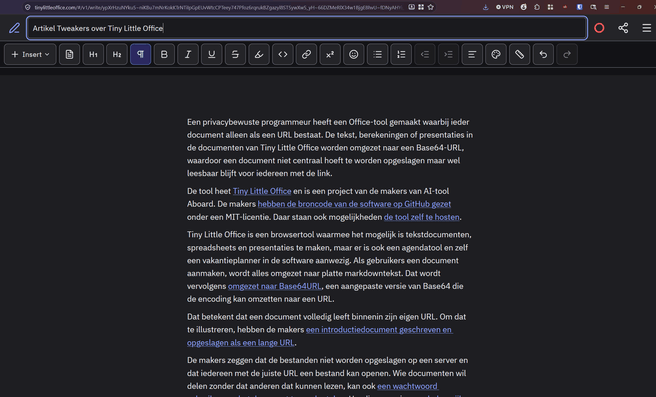Share the document via share icon

pyautogui.click(x=623, y=28)
